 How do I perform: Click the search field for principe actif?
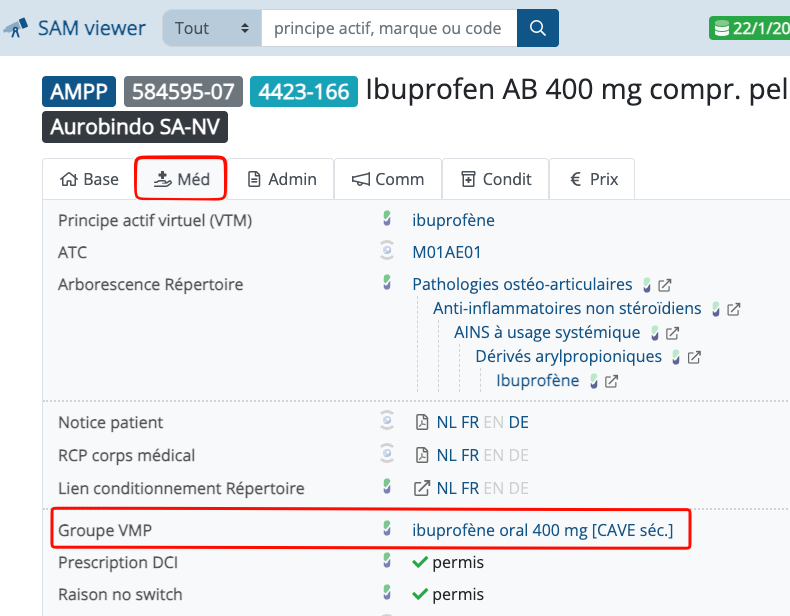click(x=389, y=28)
